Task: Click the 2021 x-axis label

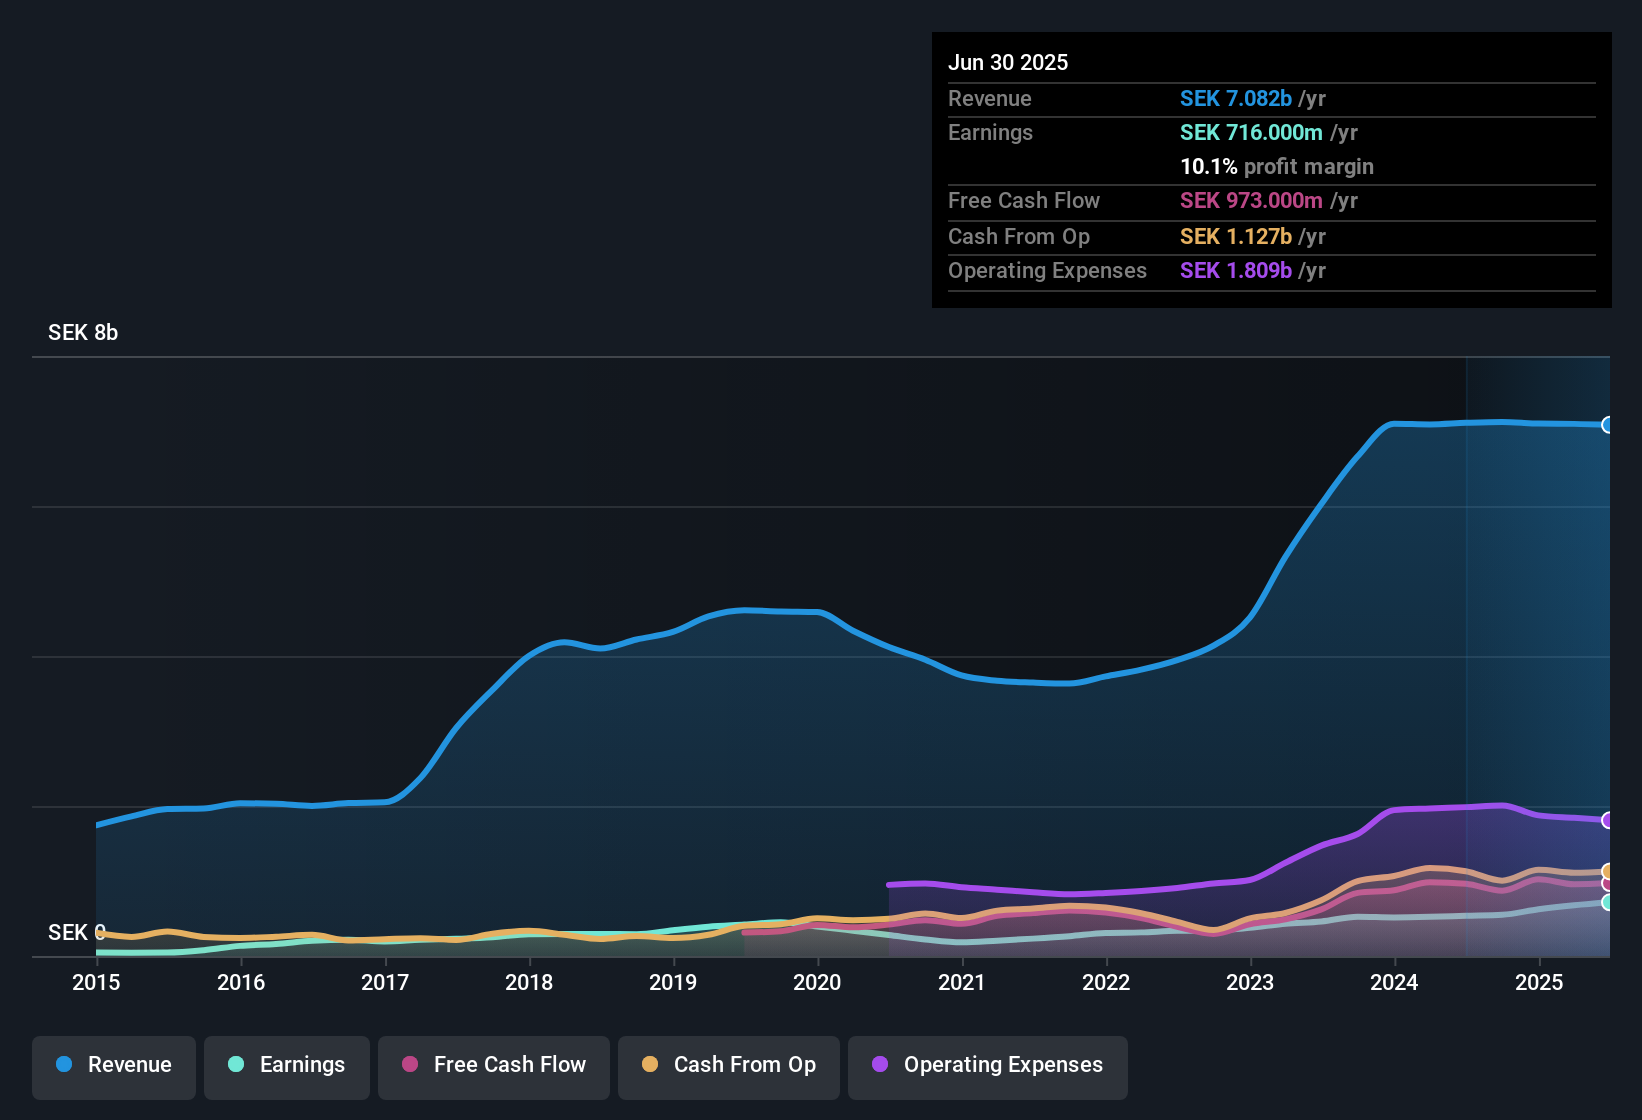Action: coord(962,982)
